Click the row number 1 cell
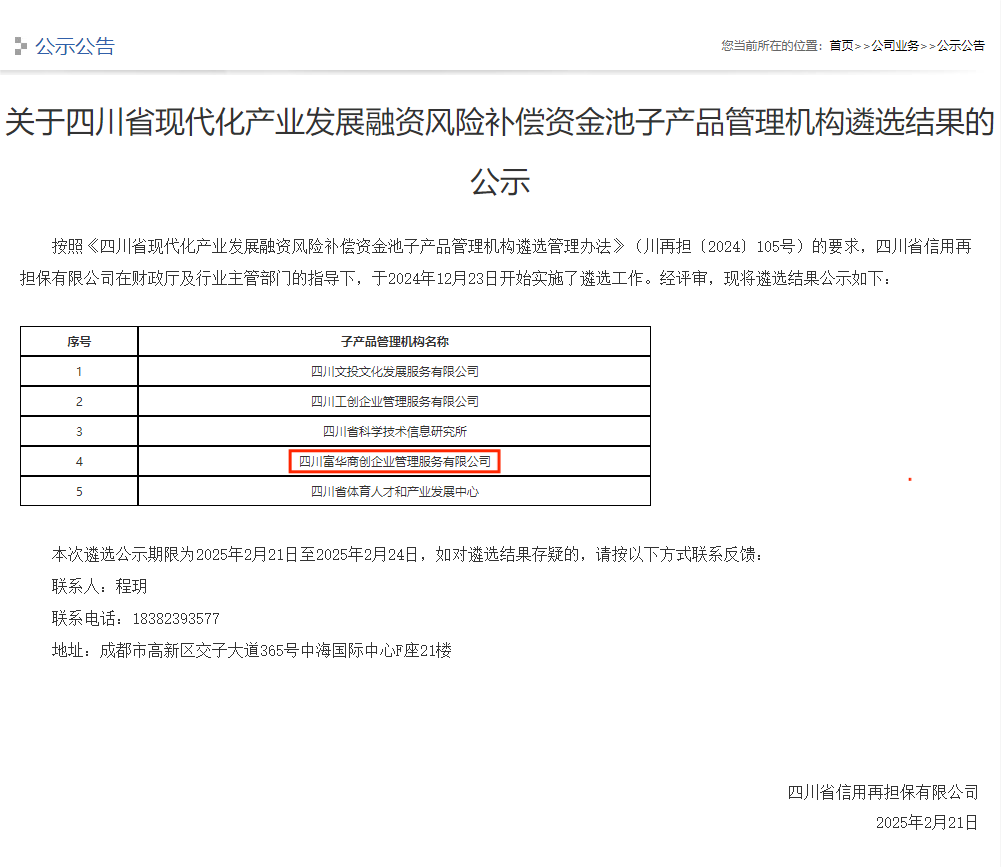This screenshot has width=1001, height=867. 79,372
